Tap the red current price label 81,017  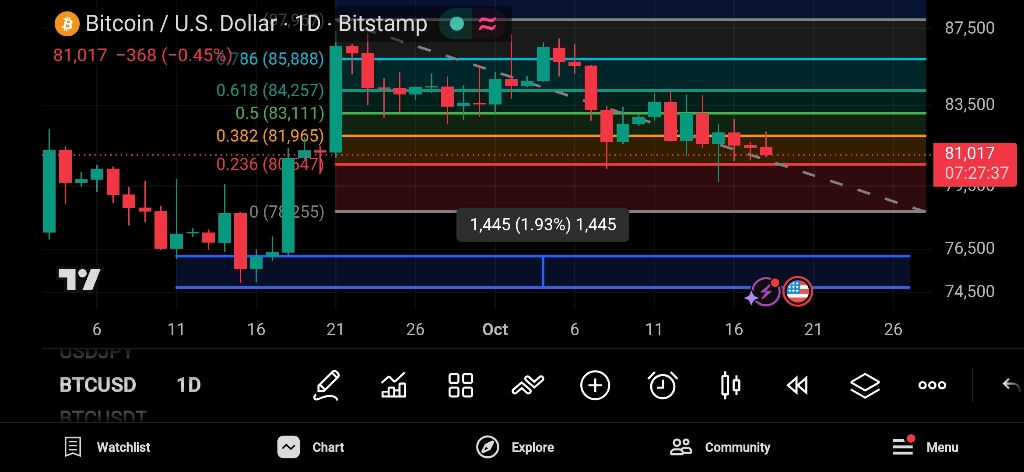tap(975, 163)
